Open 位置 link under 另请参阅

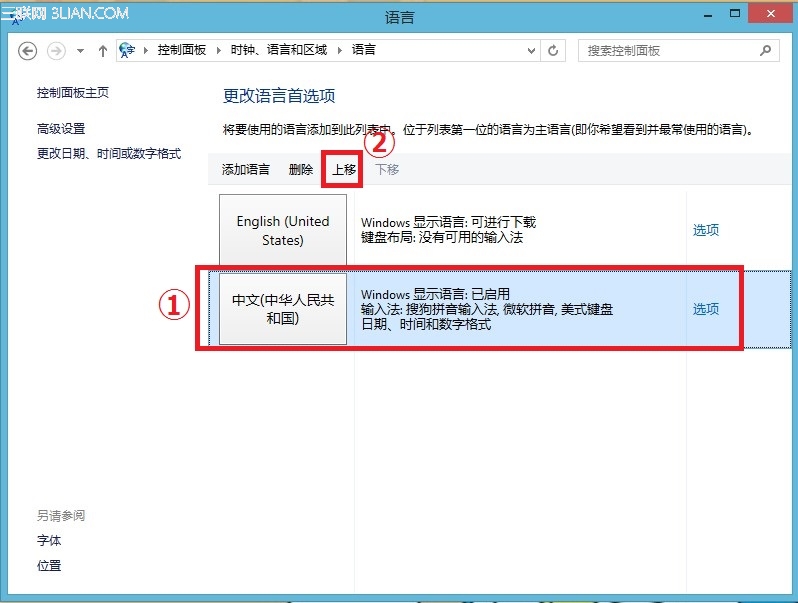pos(49,565)
